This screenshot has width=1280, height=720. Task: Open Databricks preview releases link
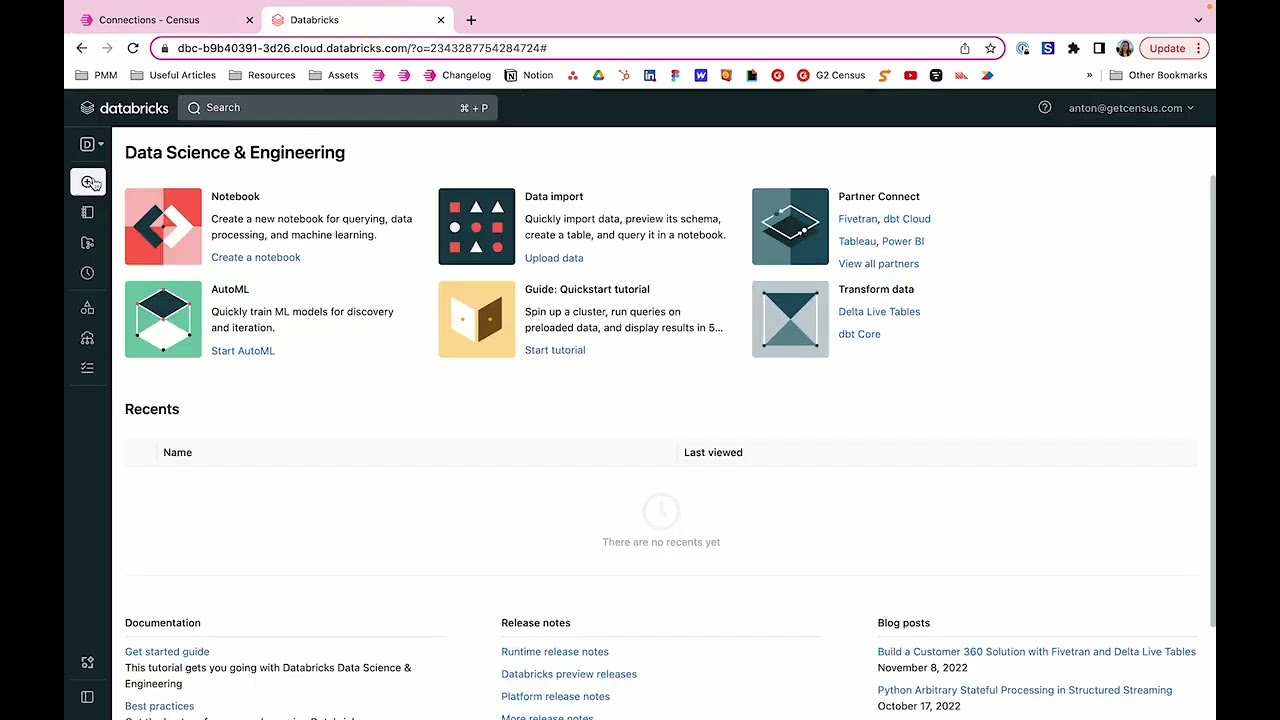tap(569, 674)
